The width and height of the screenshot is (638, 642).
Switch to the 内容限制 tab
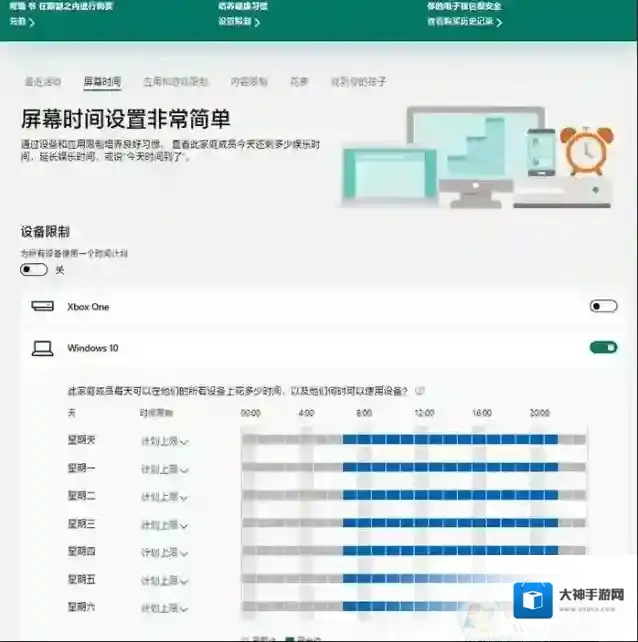coord(249,81)
